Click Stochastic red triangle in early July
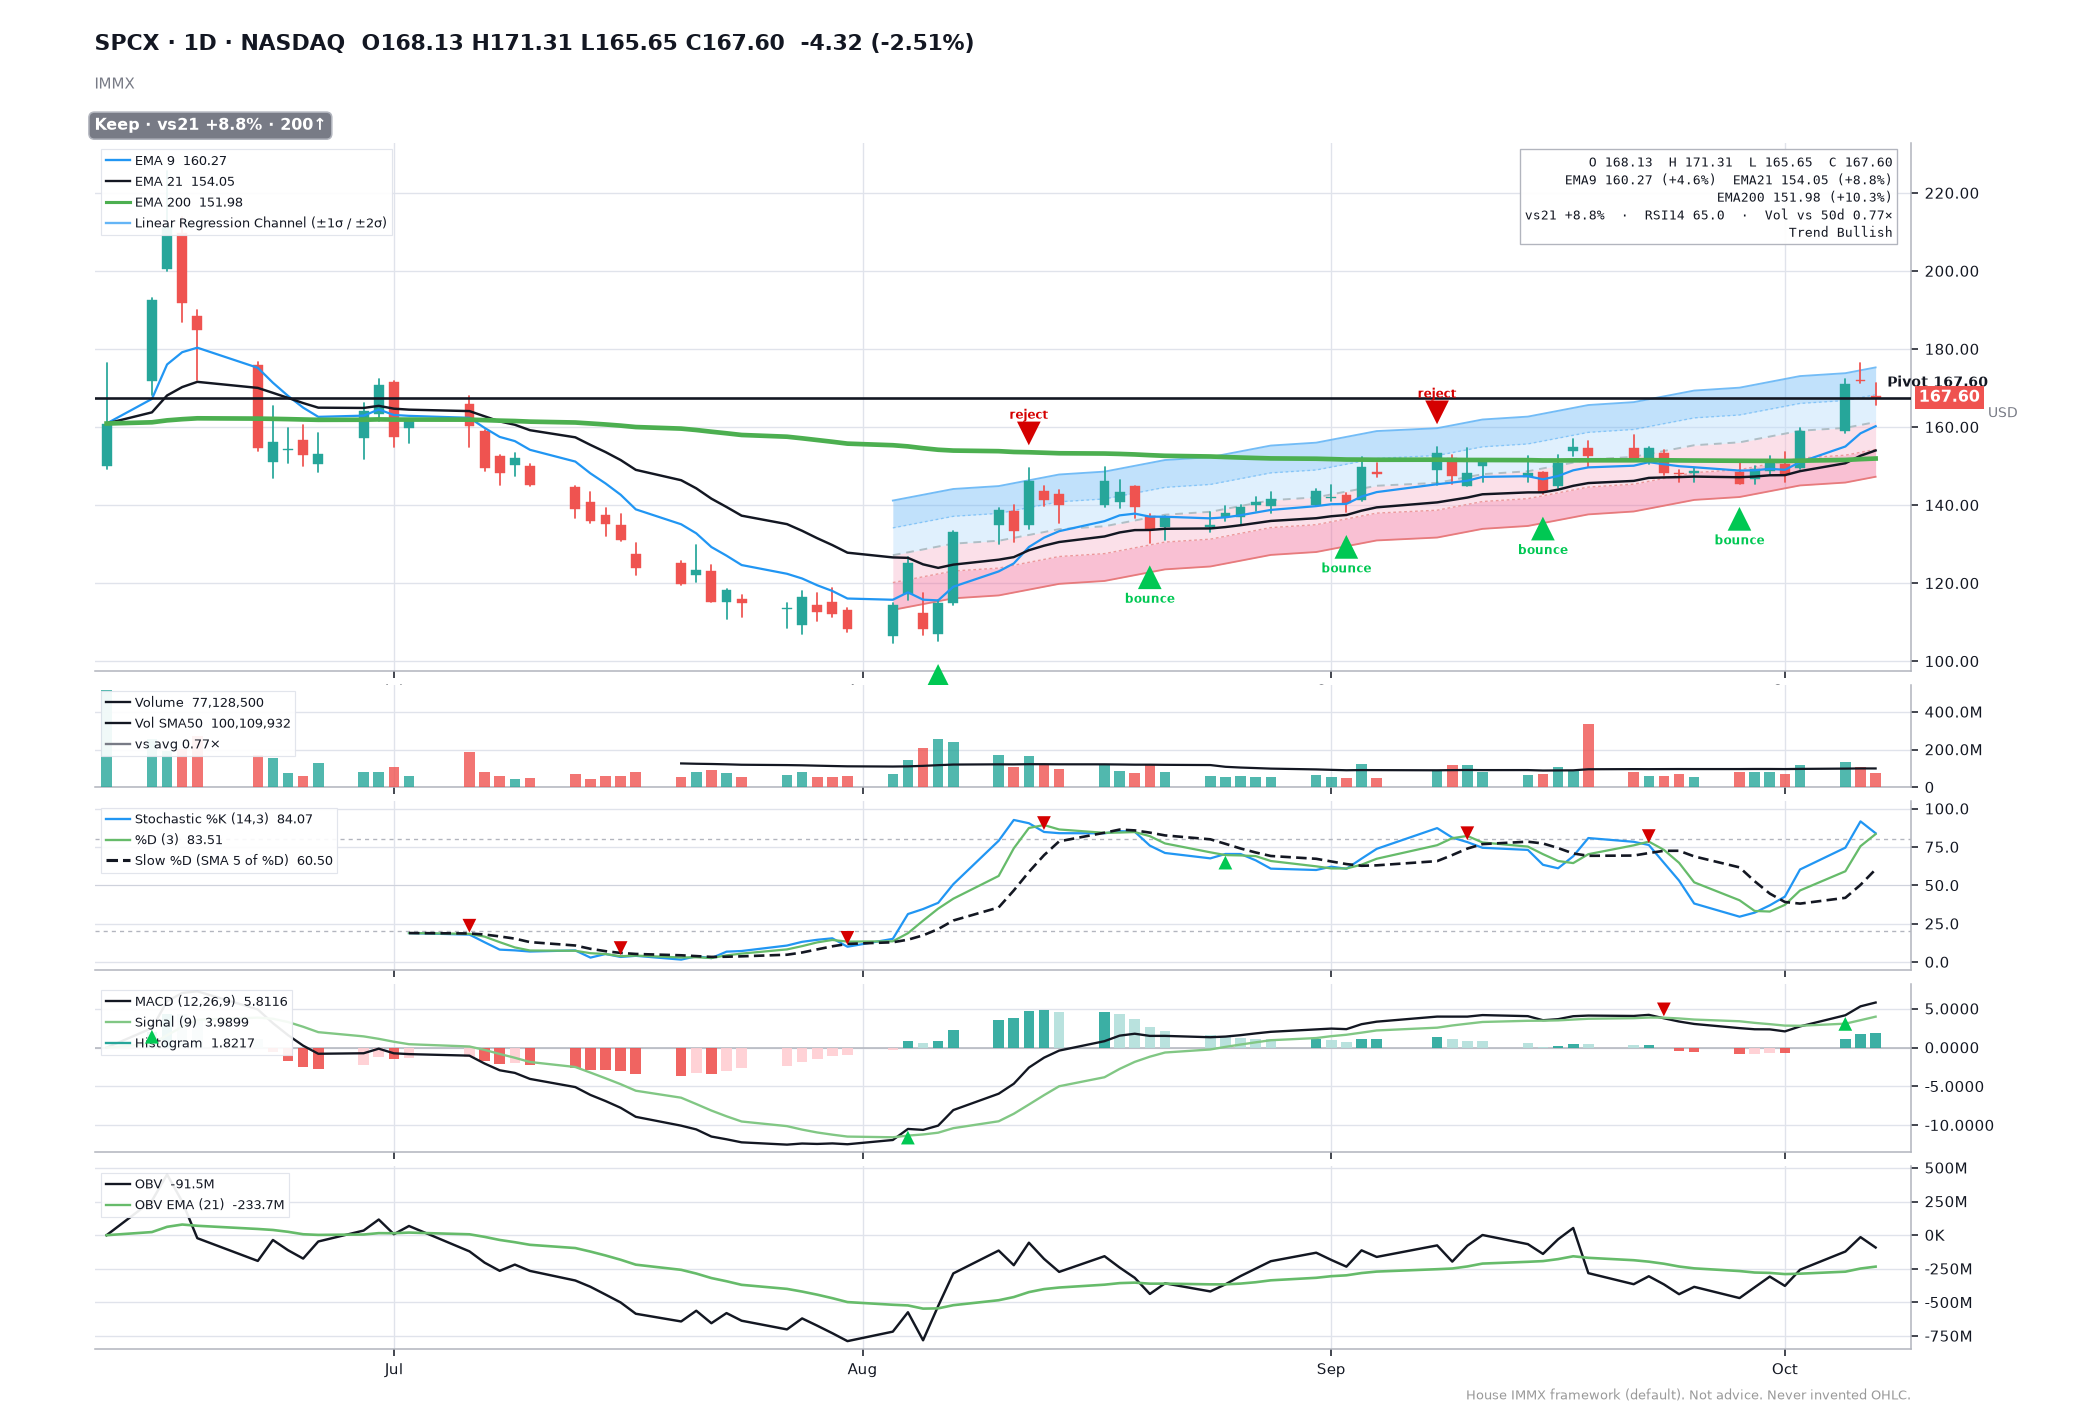This screenshot has width=2100, height=1428. pyautogui.click(x=469, y=925)
